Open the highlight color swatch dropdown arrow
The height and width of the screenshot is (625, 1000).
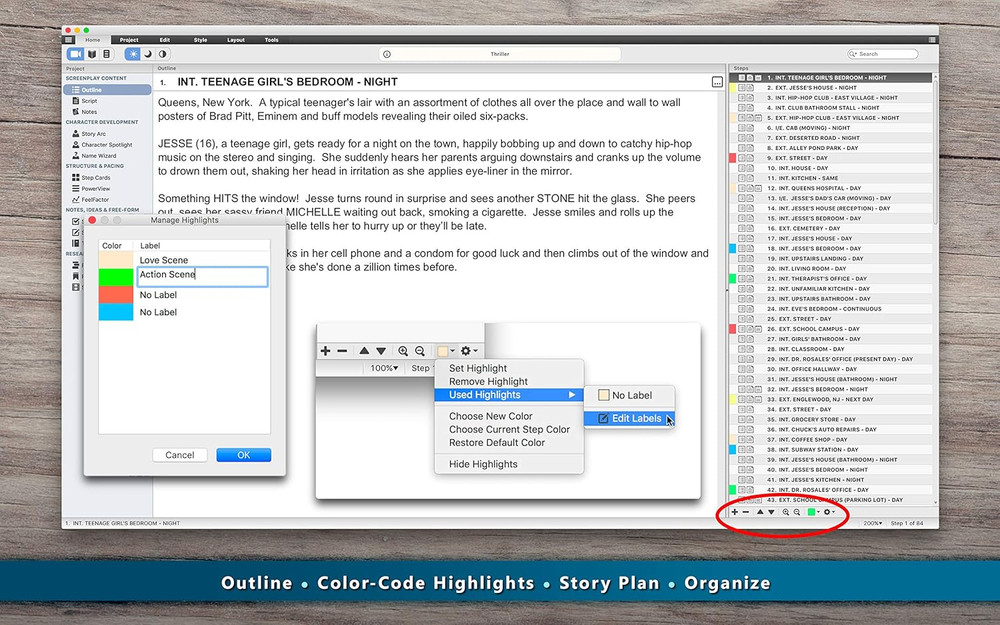818,513
